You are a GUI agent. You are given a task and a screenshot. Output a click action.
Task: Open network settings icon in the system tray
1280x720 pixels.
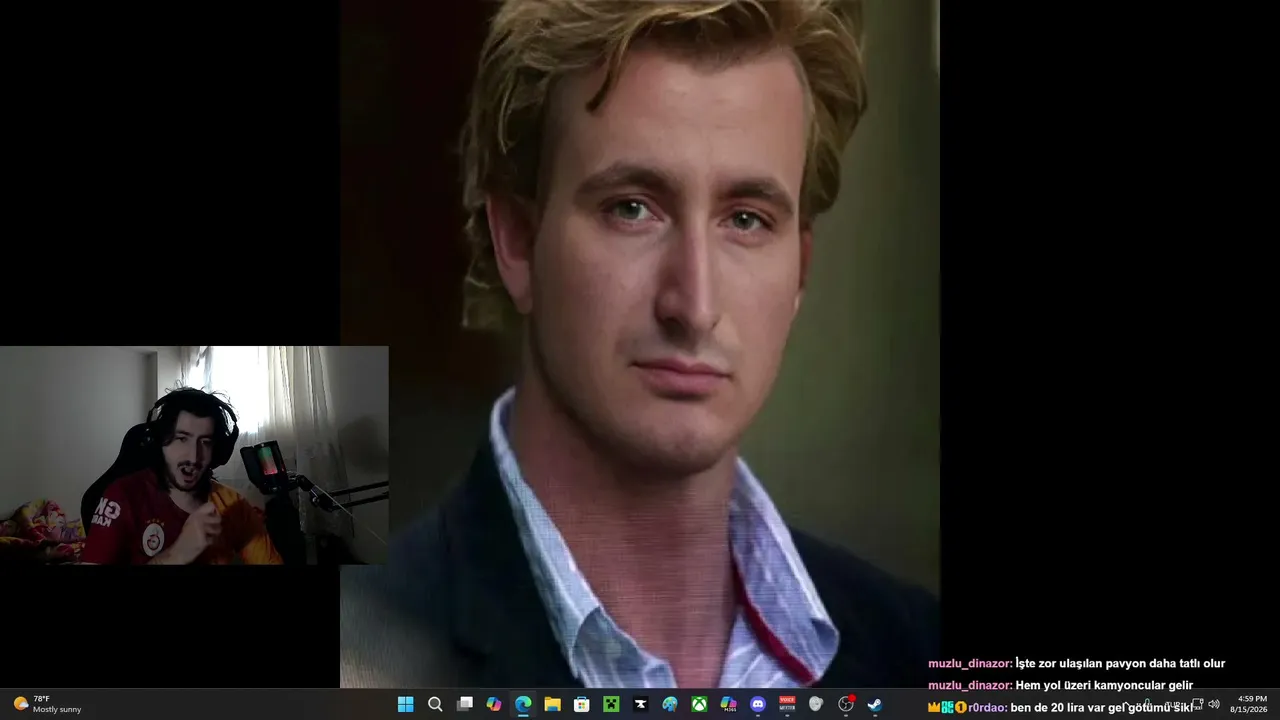click(1197, 704)
